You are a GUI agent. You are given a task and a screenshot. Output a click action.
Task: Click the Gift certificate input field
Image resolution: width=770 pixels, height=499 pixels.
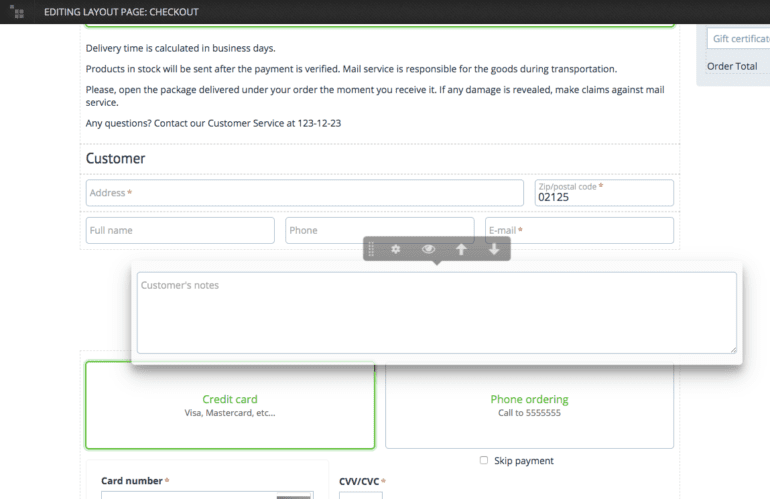739,38
